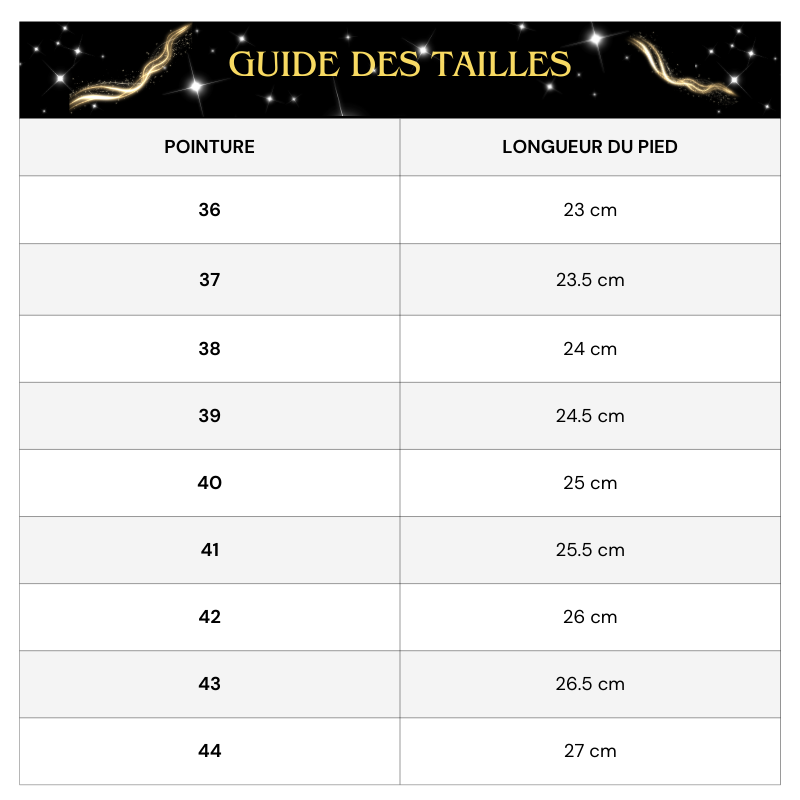Viewport: 800px width, 800px height.
Task: Choose size 43 row
Action: click(209, 684)
